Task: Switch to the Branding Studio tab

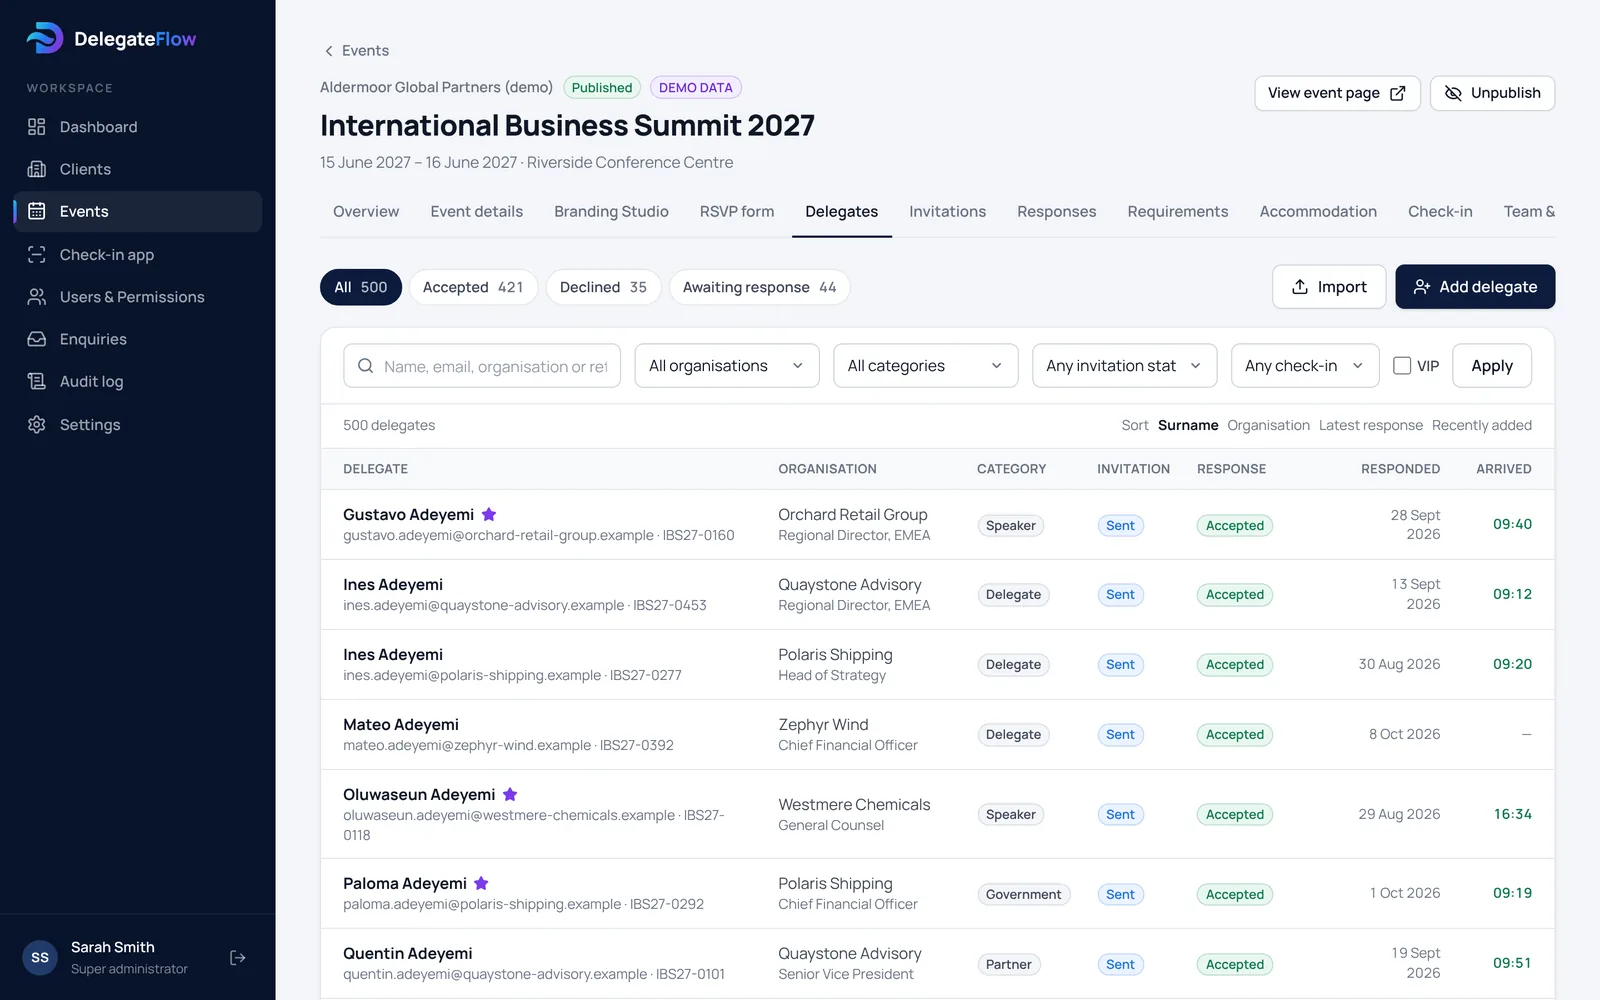Action: pyautogui.click(x=611, y=212)
